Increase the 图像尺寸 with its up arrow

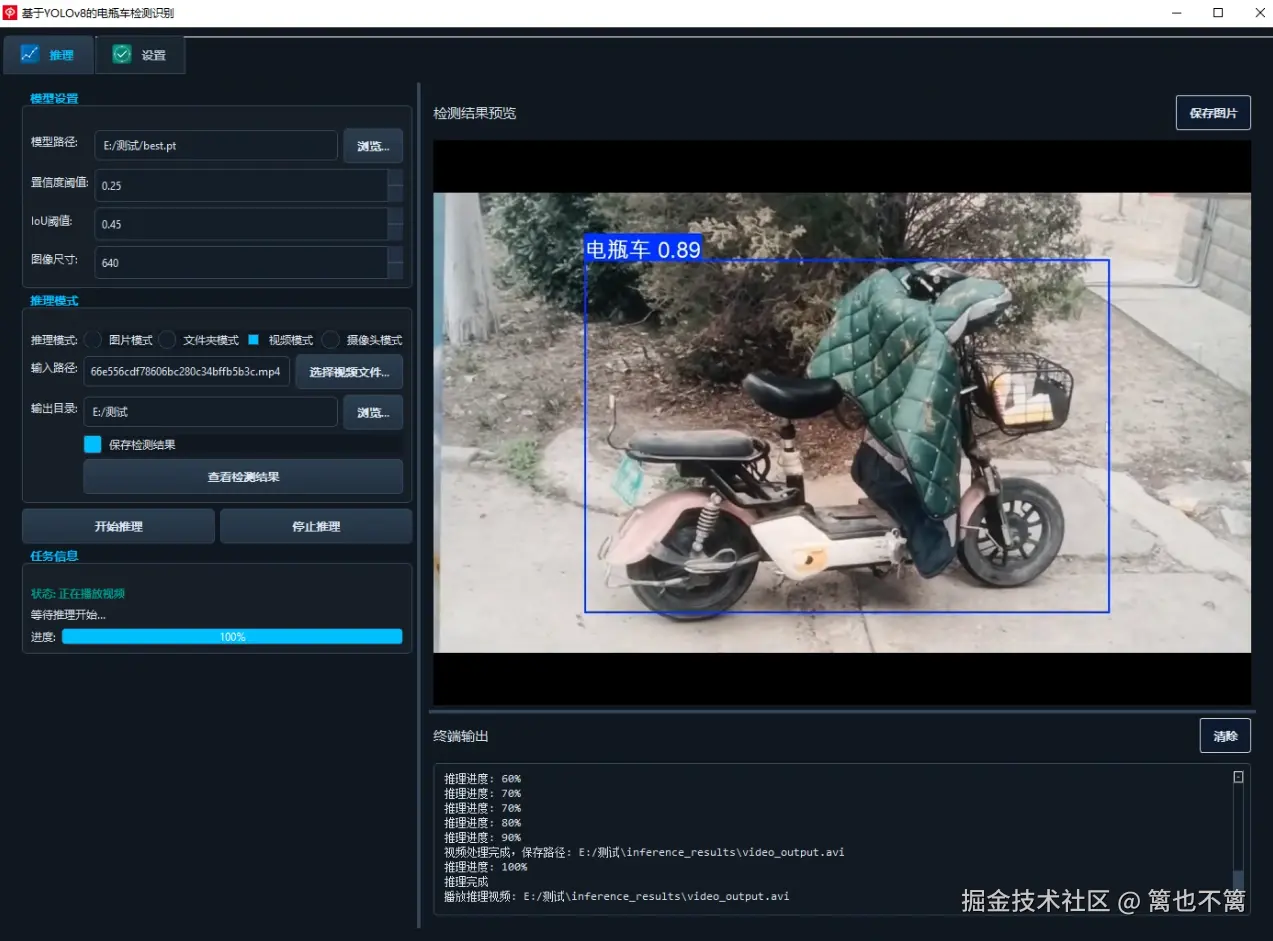(396, 255)
